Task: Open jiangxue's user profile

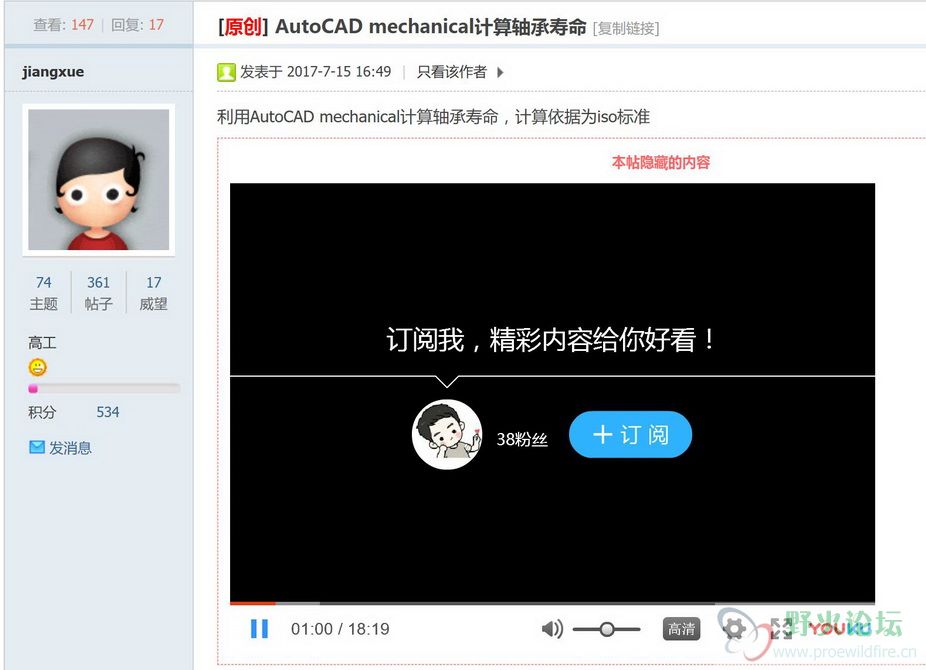Action: 53,72
